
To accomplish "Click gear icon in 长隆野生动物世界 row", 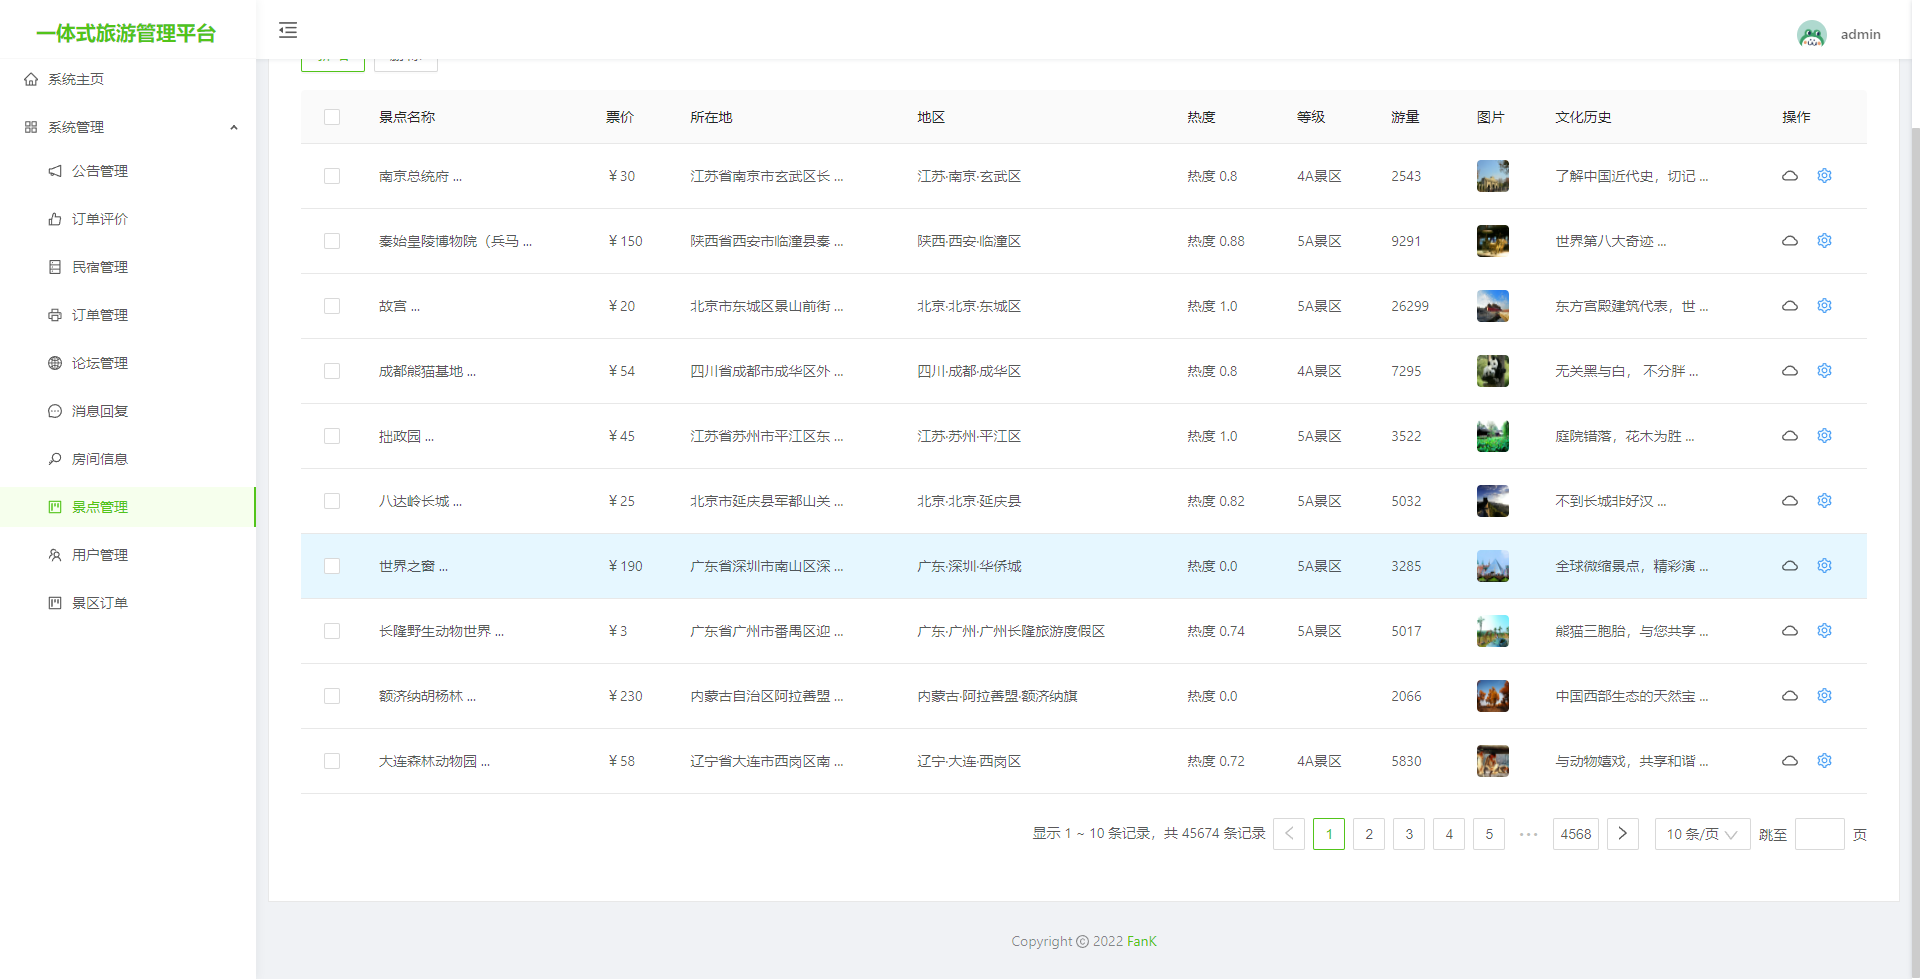I will tap(1824, 631).
